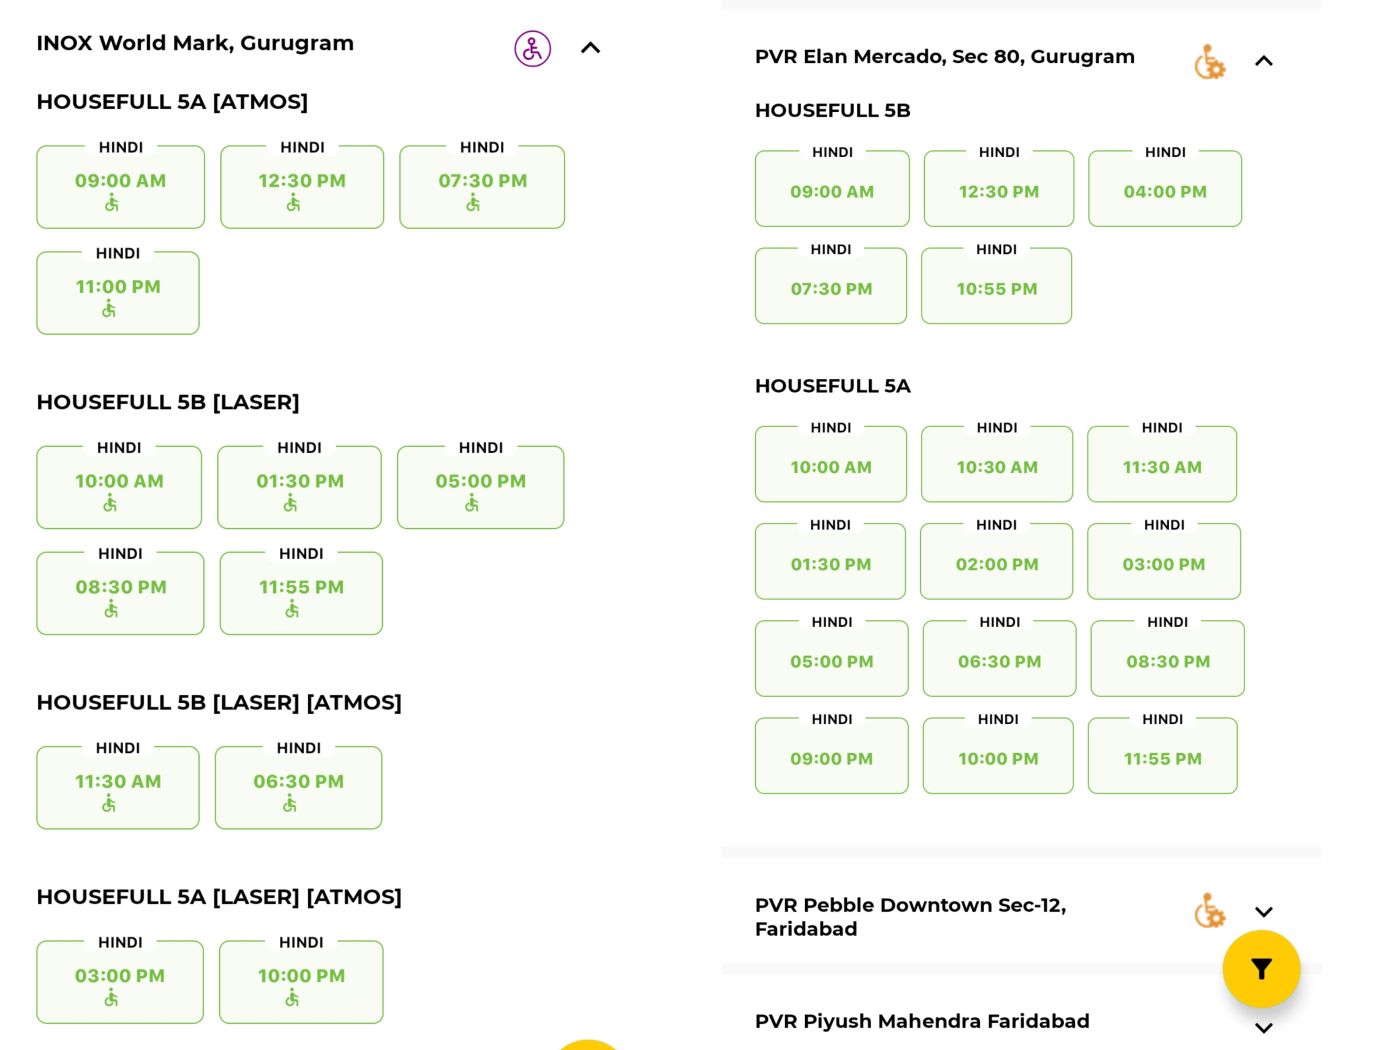
Task: Click the purple accessibility icon beside INOX World Mark
Action: coord(532,48)
